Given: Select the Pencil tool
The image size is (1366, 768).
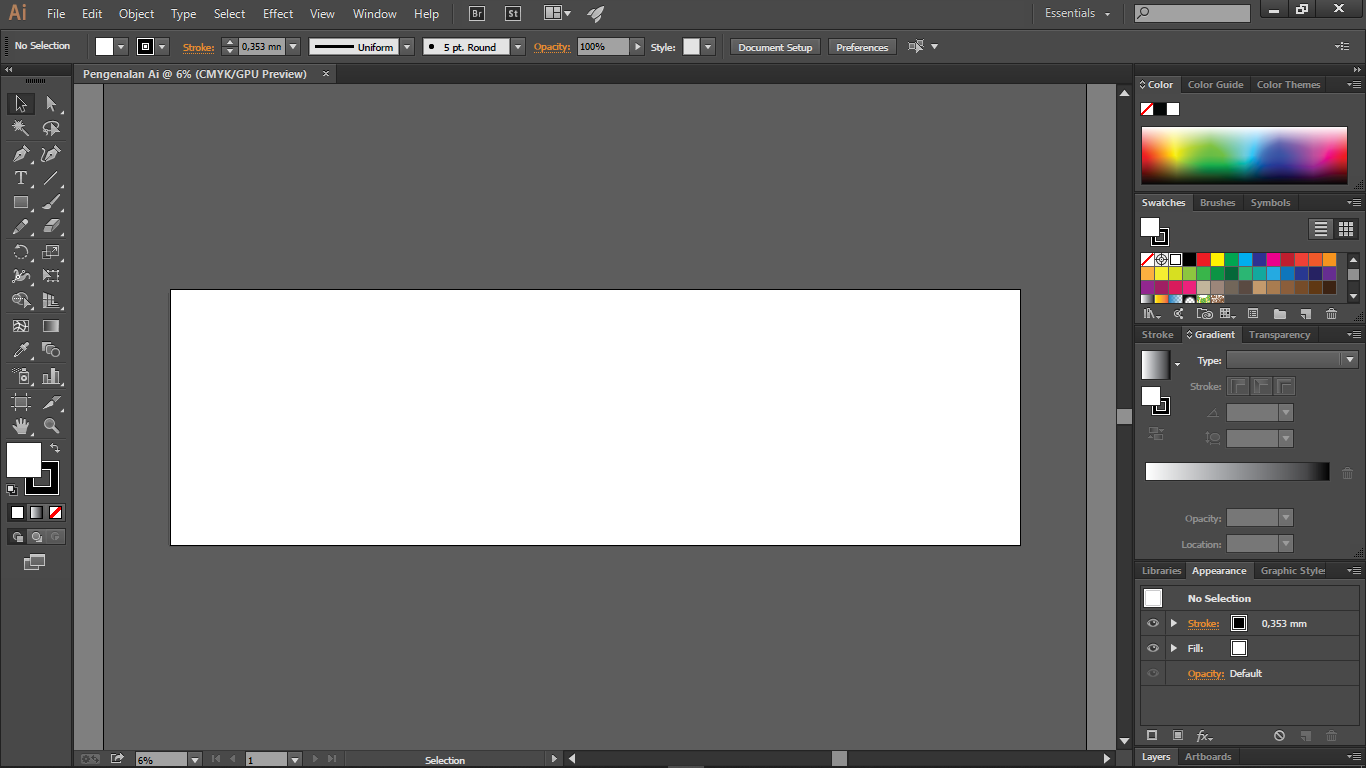Looking at the screenshot, I should pos(21,227).
